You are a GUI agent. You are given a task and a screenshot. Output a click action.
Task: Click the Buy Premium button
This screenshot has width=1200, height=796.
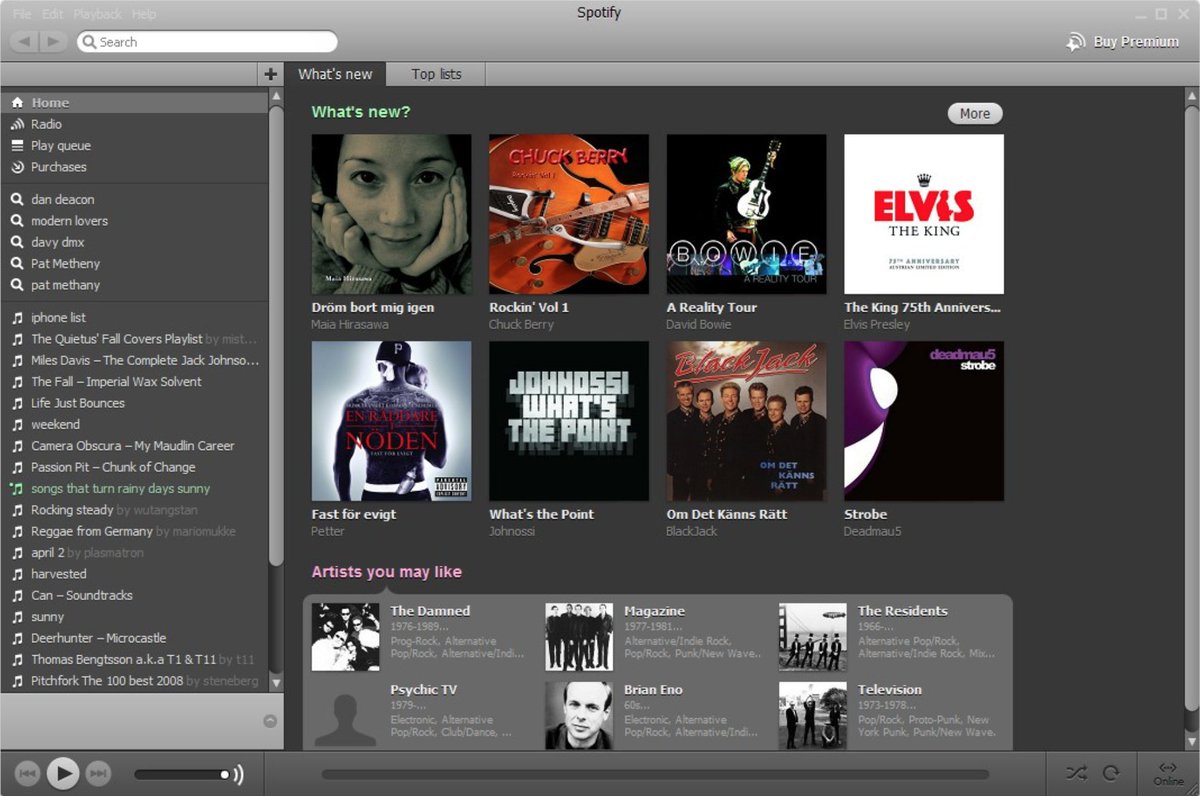[x=1123, y=42]
